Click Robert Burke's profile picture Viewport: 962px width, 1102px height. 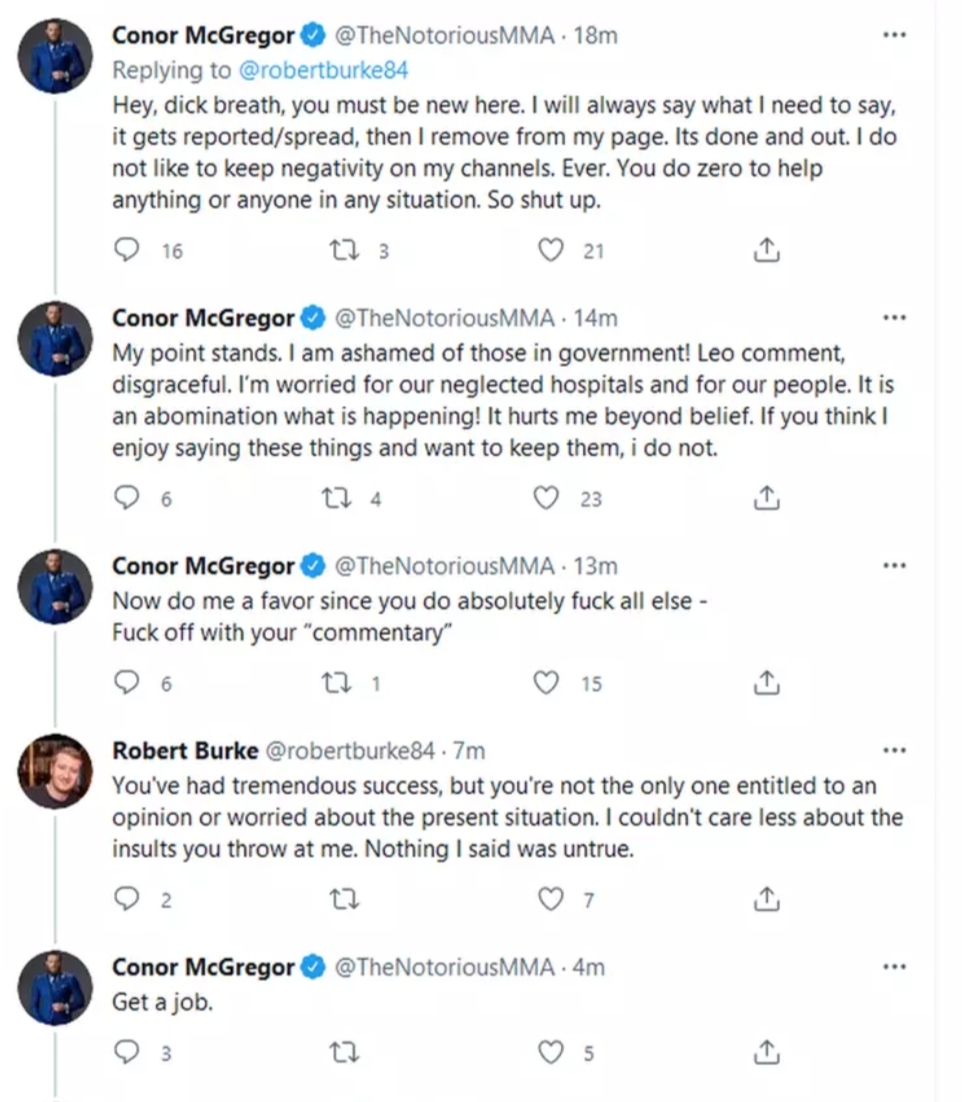[x=56, y=772]
